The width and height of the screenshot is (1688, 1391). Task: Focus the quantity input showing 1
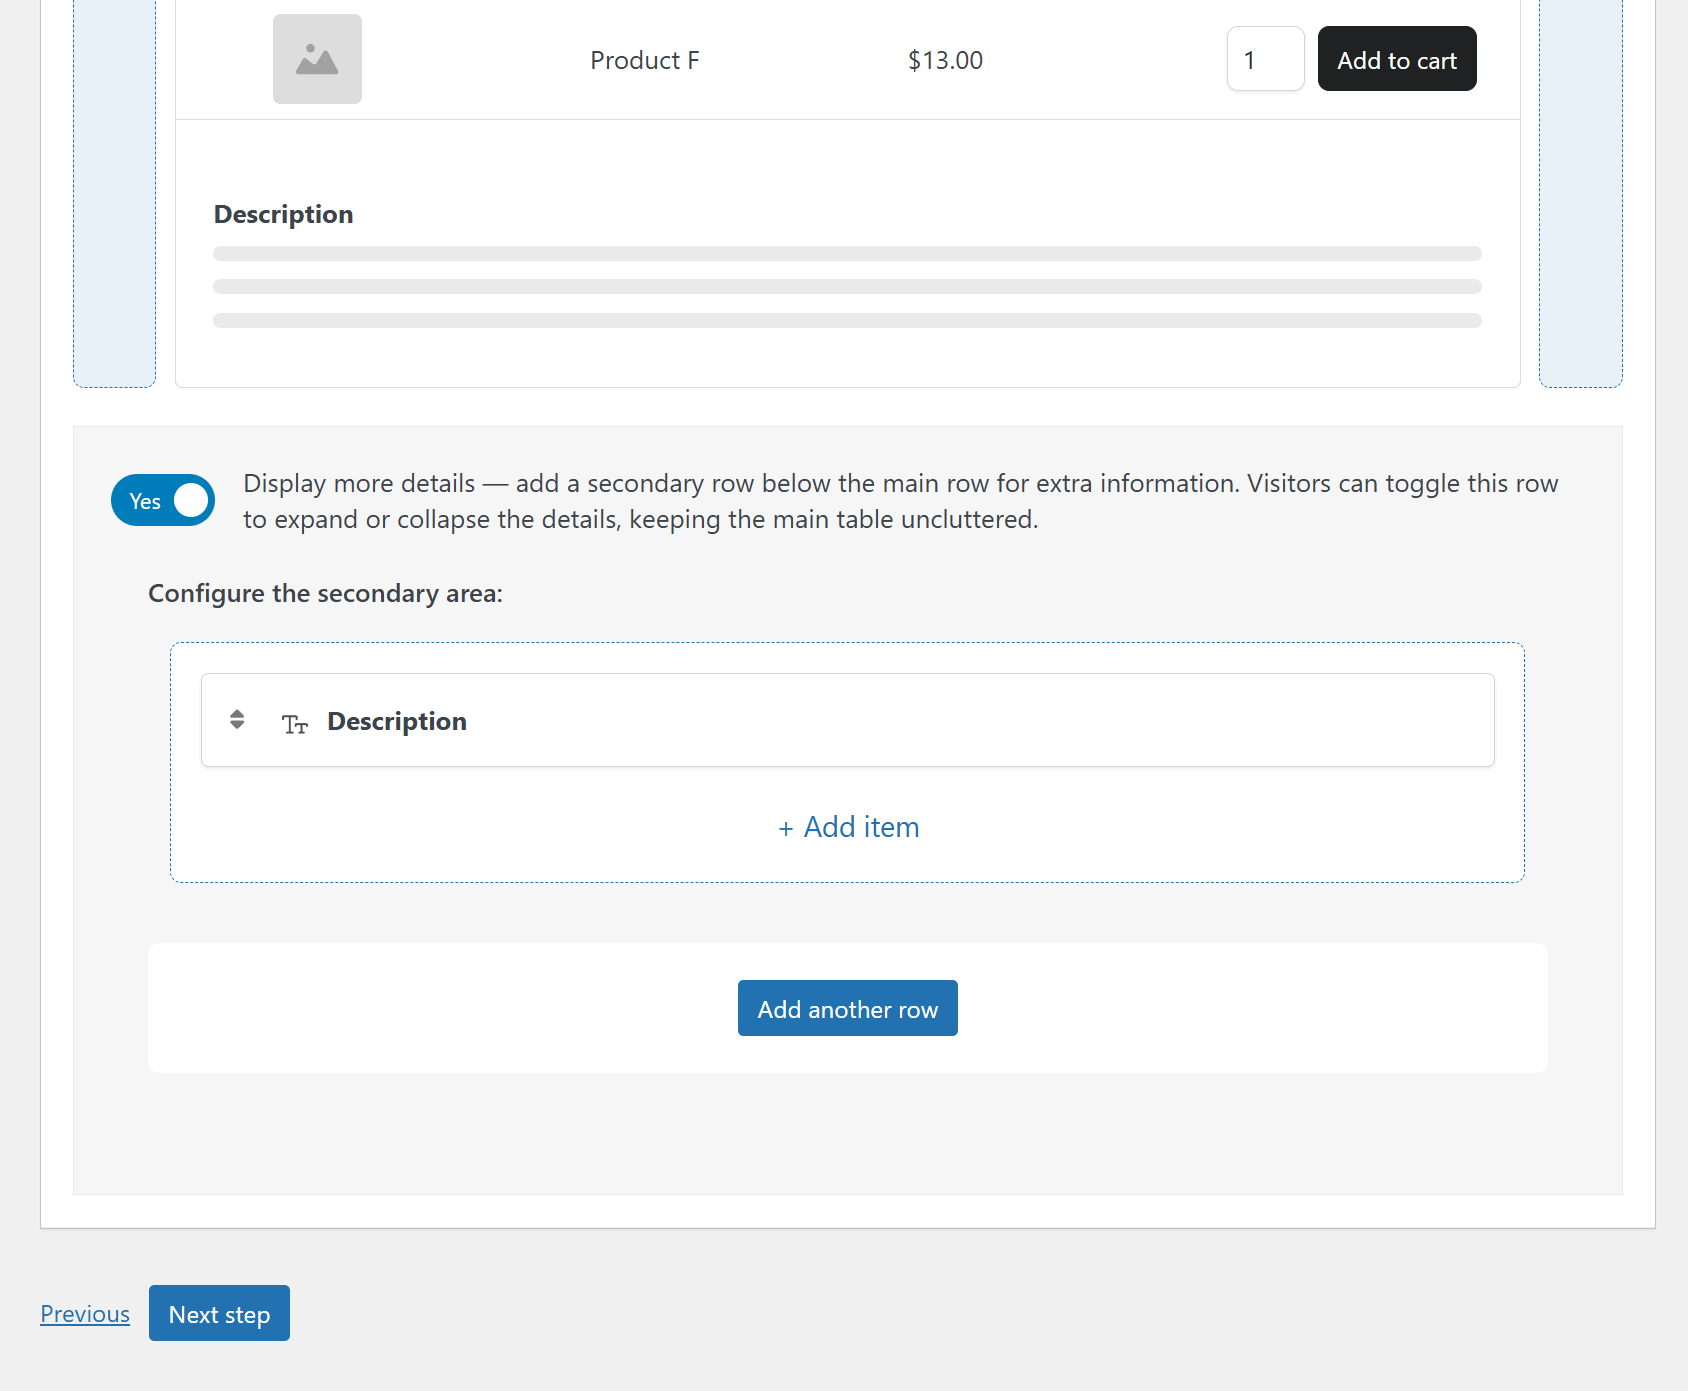click(1265, 59)
